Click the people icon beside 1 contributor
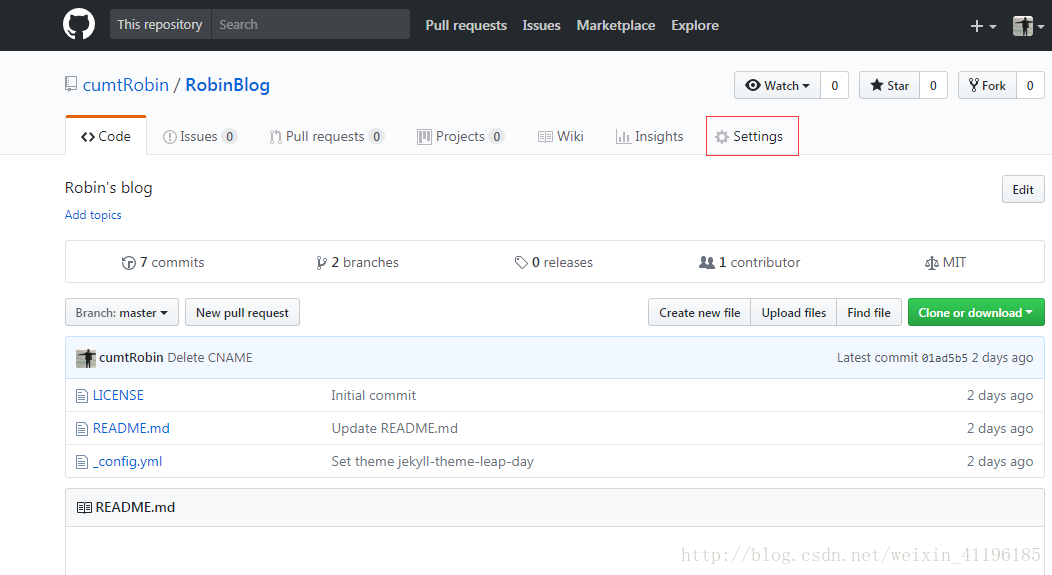This screenshot has height=575, width=1052. click(706, 262)
